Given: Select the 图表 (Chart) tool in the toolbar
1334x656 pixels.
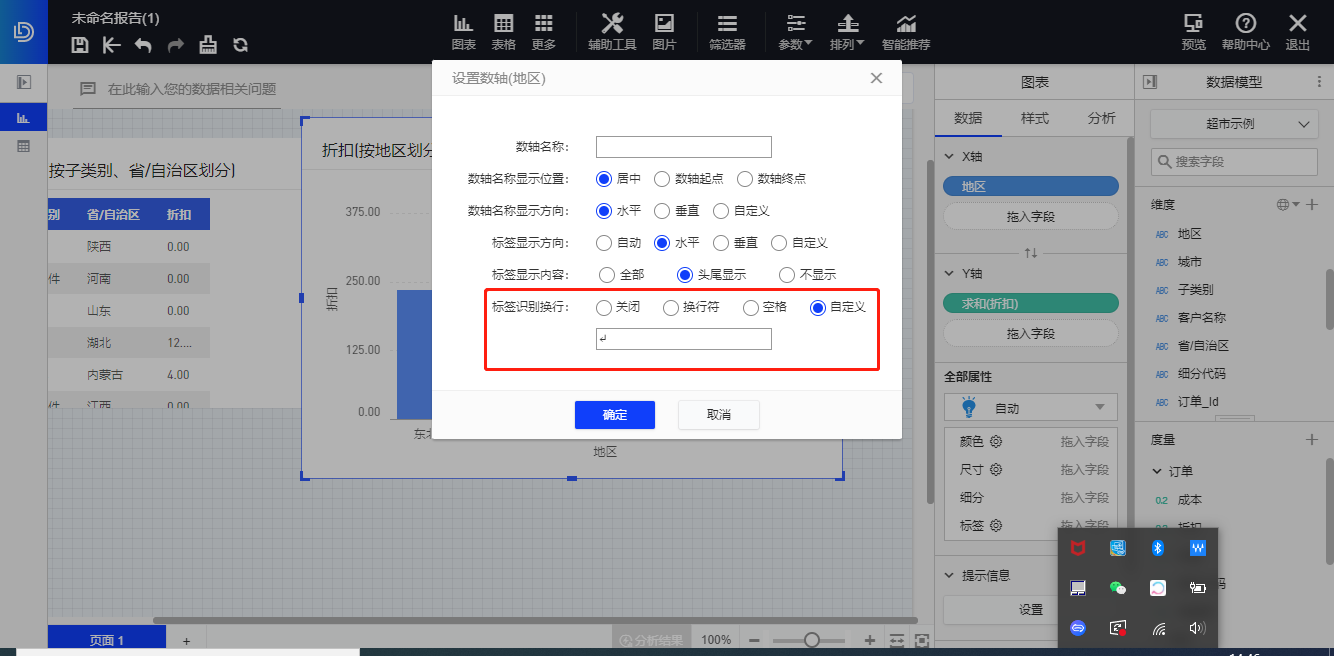Looking at the screenshot, I should pyautogui.click(x=463, y=31).
